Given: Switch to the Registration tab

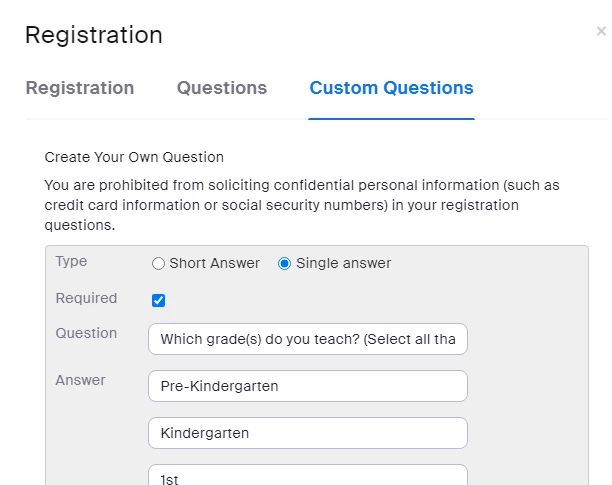Looking at the screenshot, I should [80, 88].
